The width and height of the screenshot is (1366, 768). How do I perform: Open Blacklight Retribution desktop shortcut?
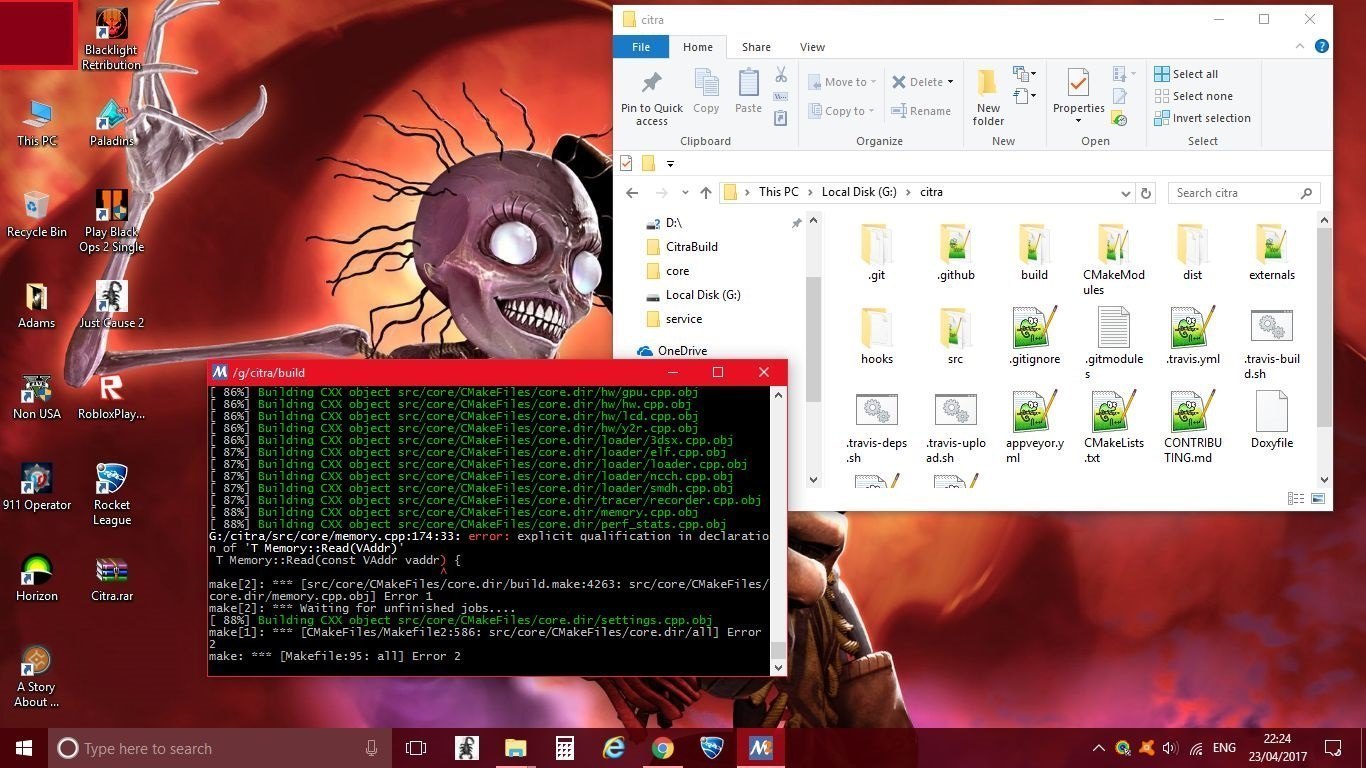tap(111, 40)
